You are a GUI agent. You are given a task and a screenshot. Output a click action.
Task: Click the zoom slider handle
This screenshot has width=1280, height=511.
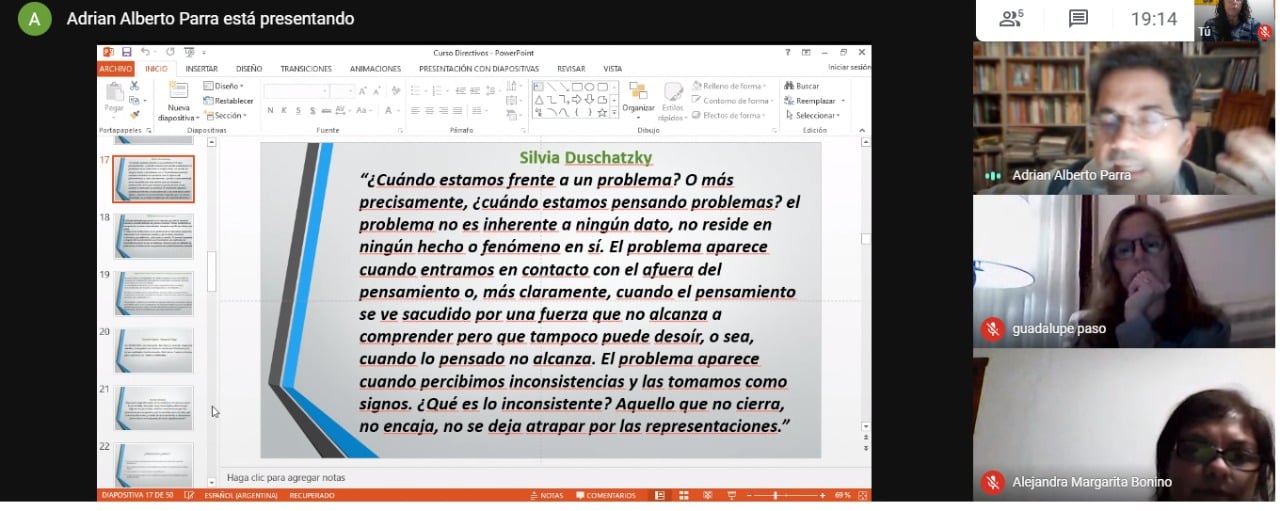pyautogui.click(x=775, y=495)
